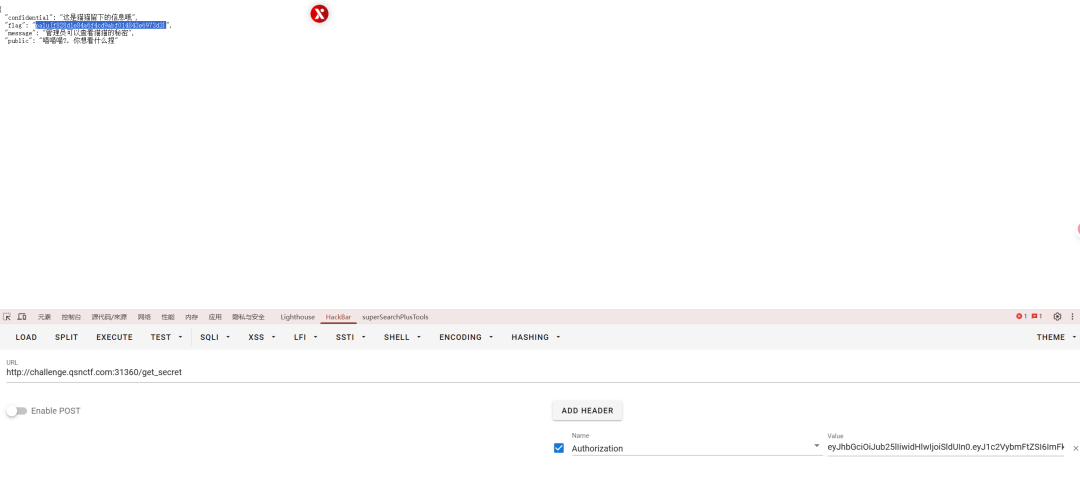
Task: Click the element inspector picker icon
Action: click(x=7, y=317)
